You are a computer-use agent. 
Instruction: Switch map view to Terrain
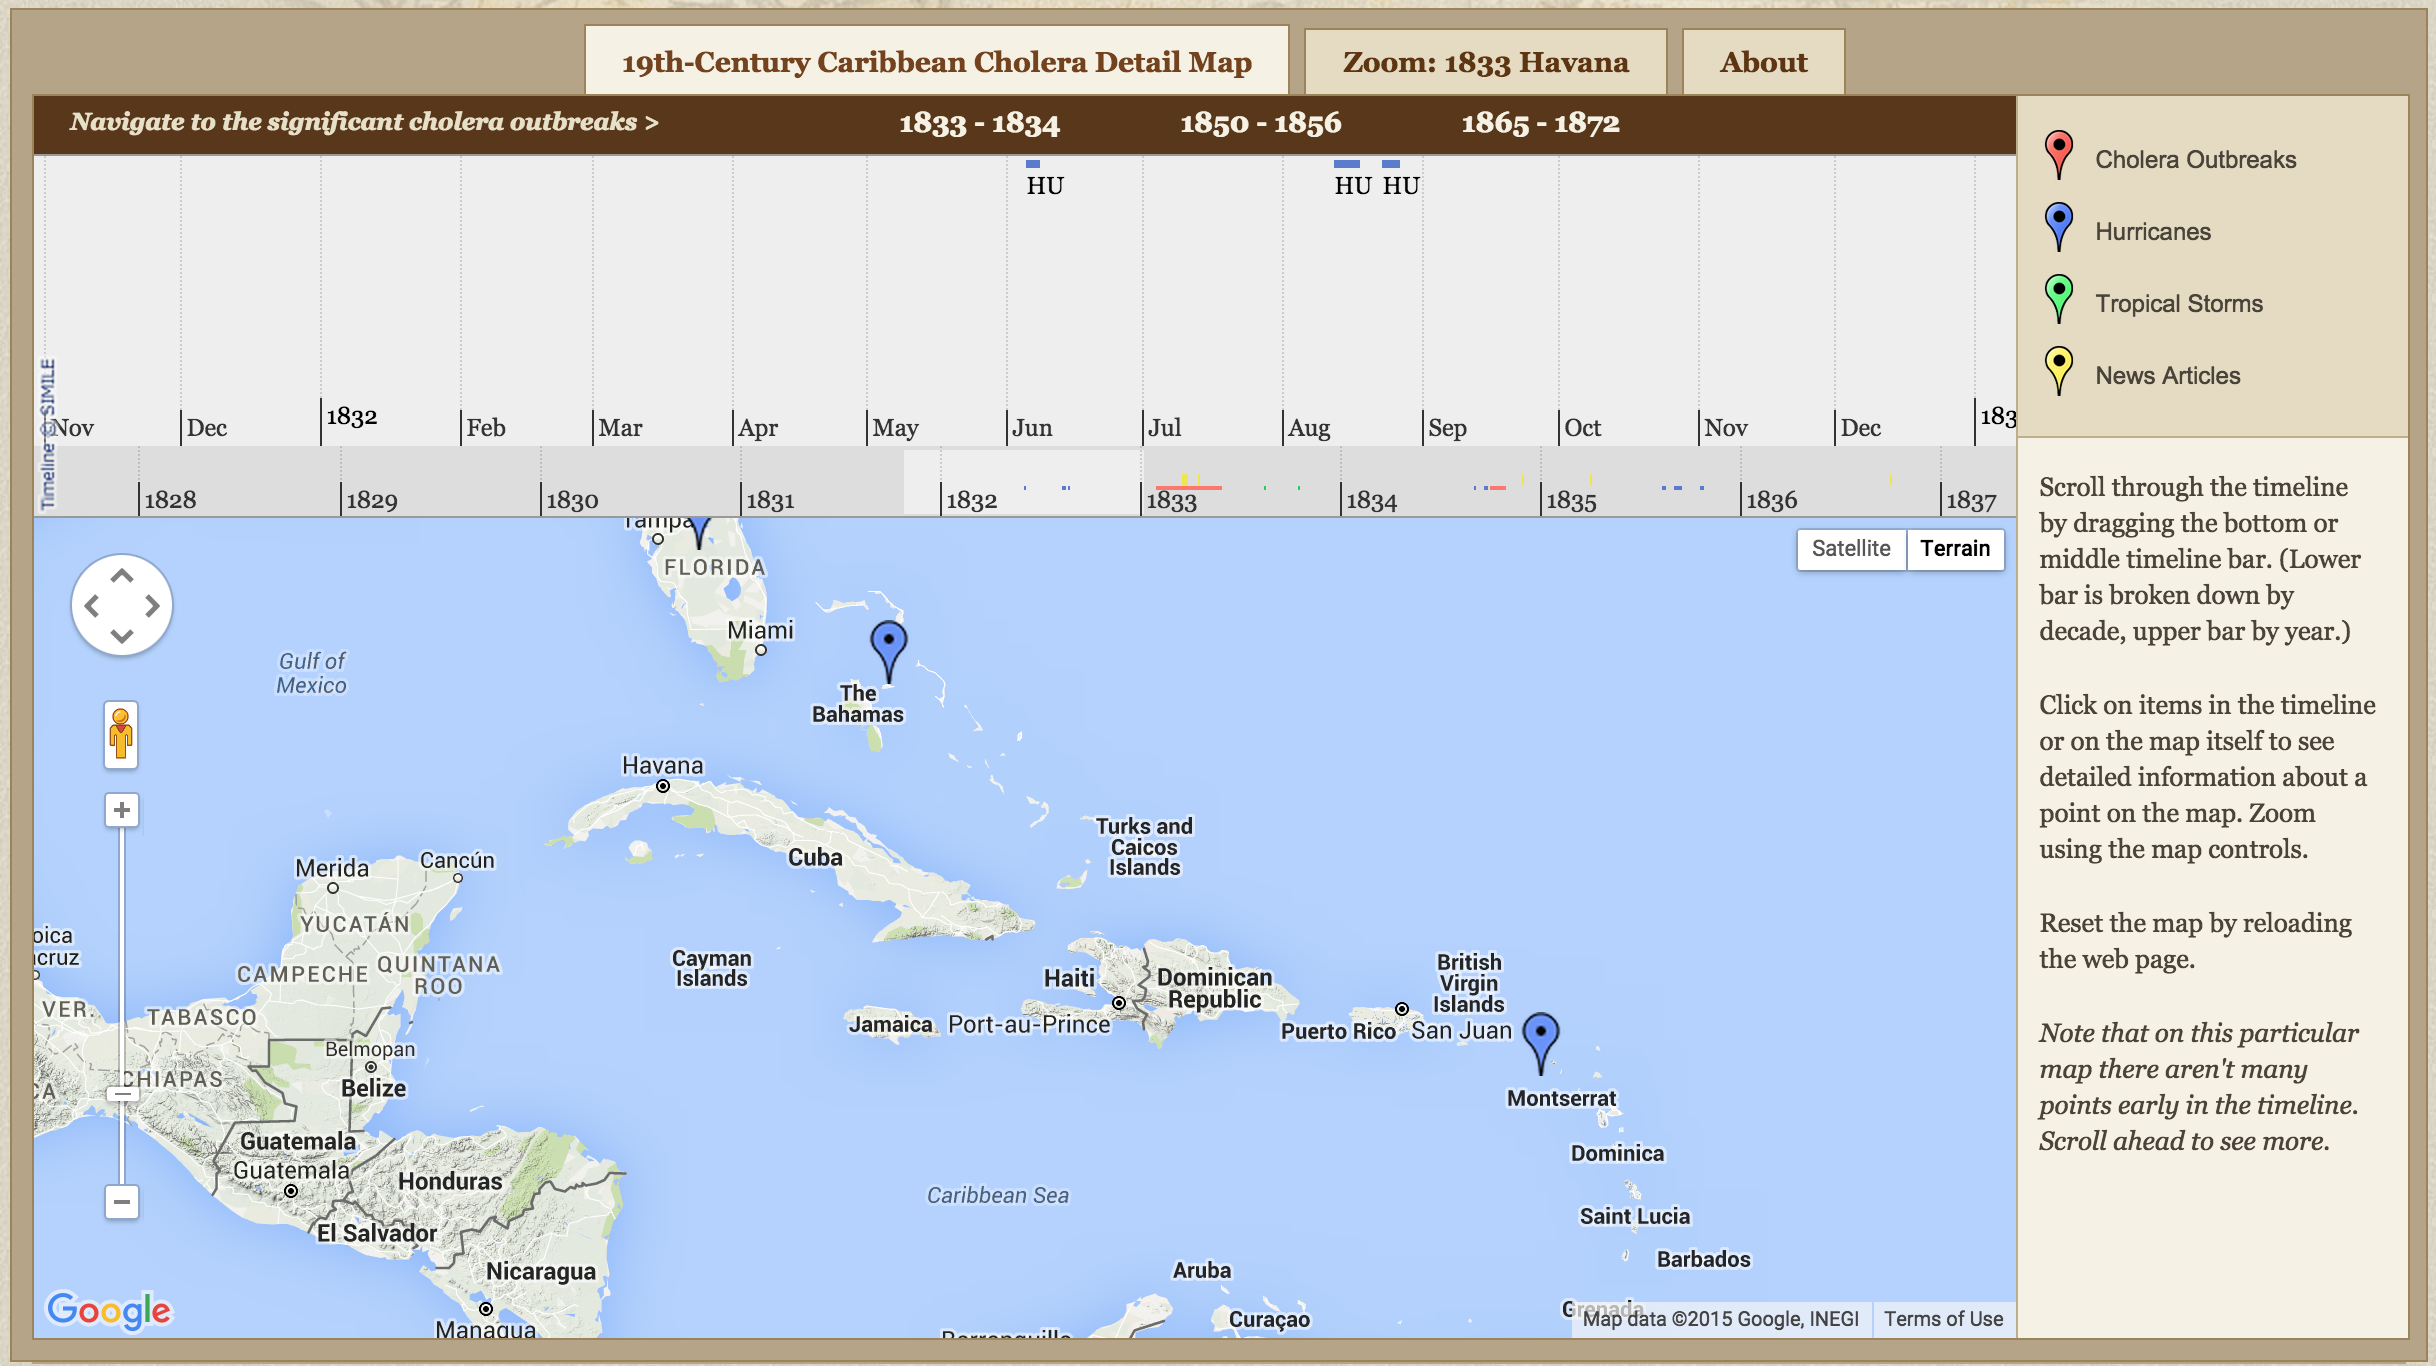(1954, 549)
